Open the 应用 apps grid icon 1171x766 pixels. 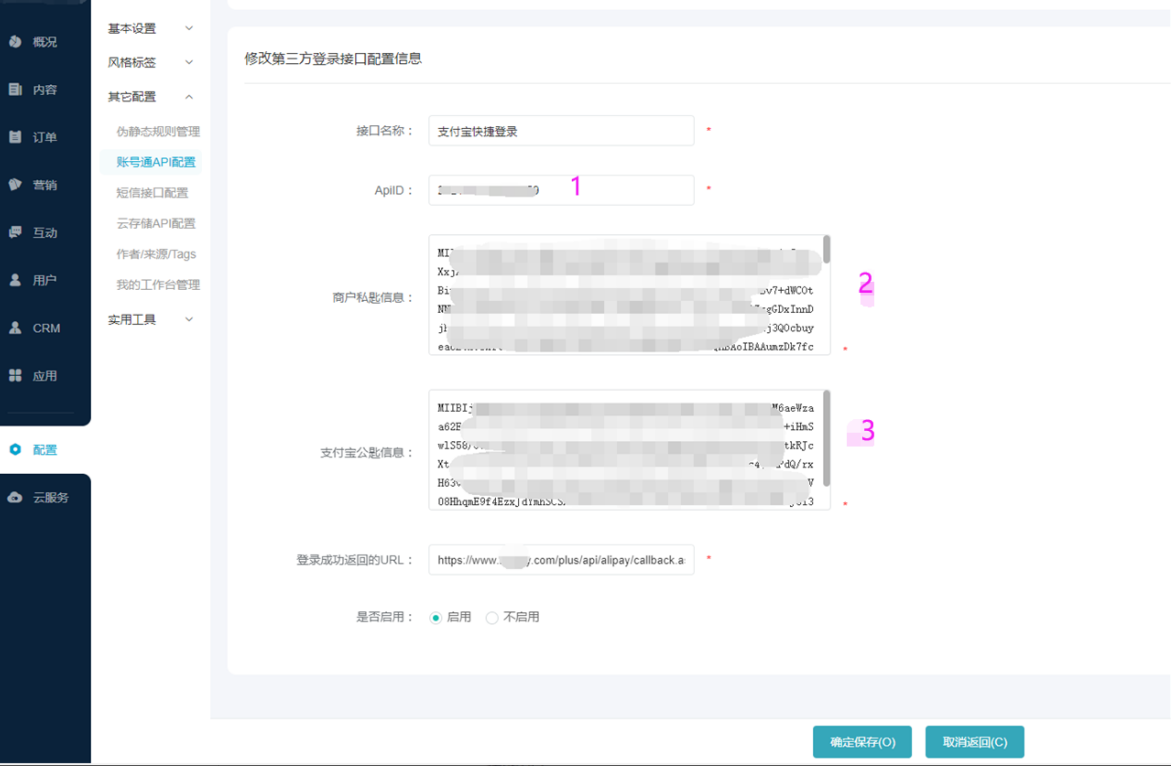[15, 376]
